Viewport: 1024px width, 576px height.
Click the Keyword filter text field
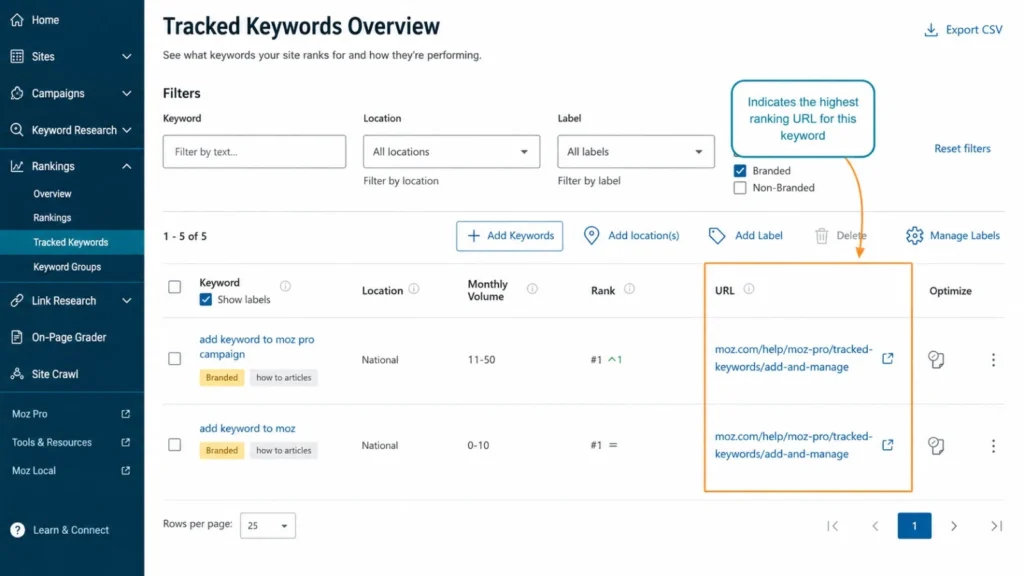(254, 152)
